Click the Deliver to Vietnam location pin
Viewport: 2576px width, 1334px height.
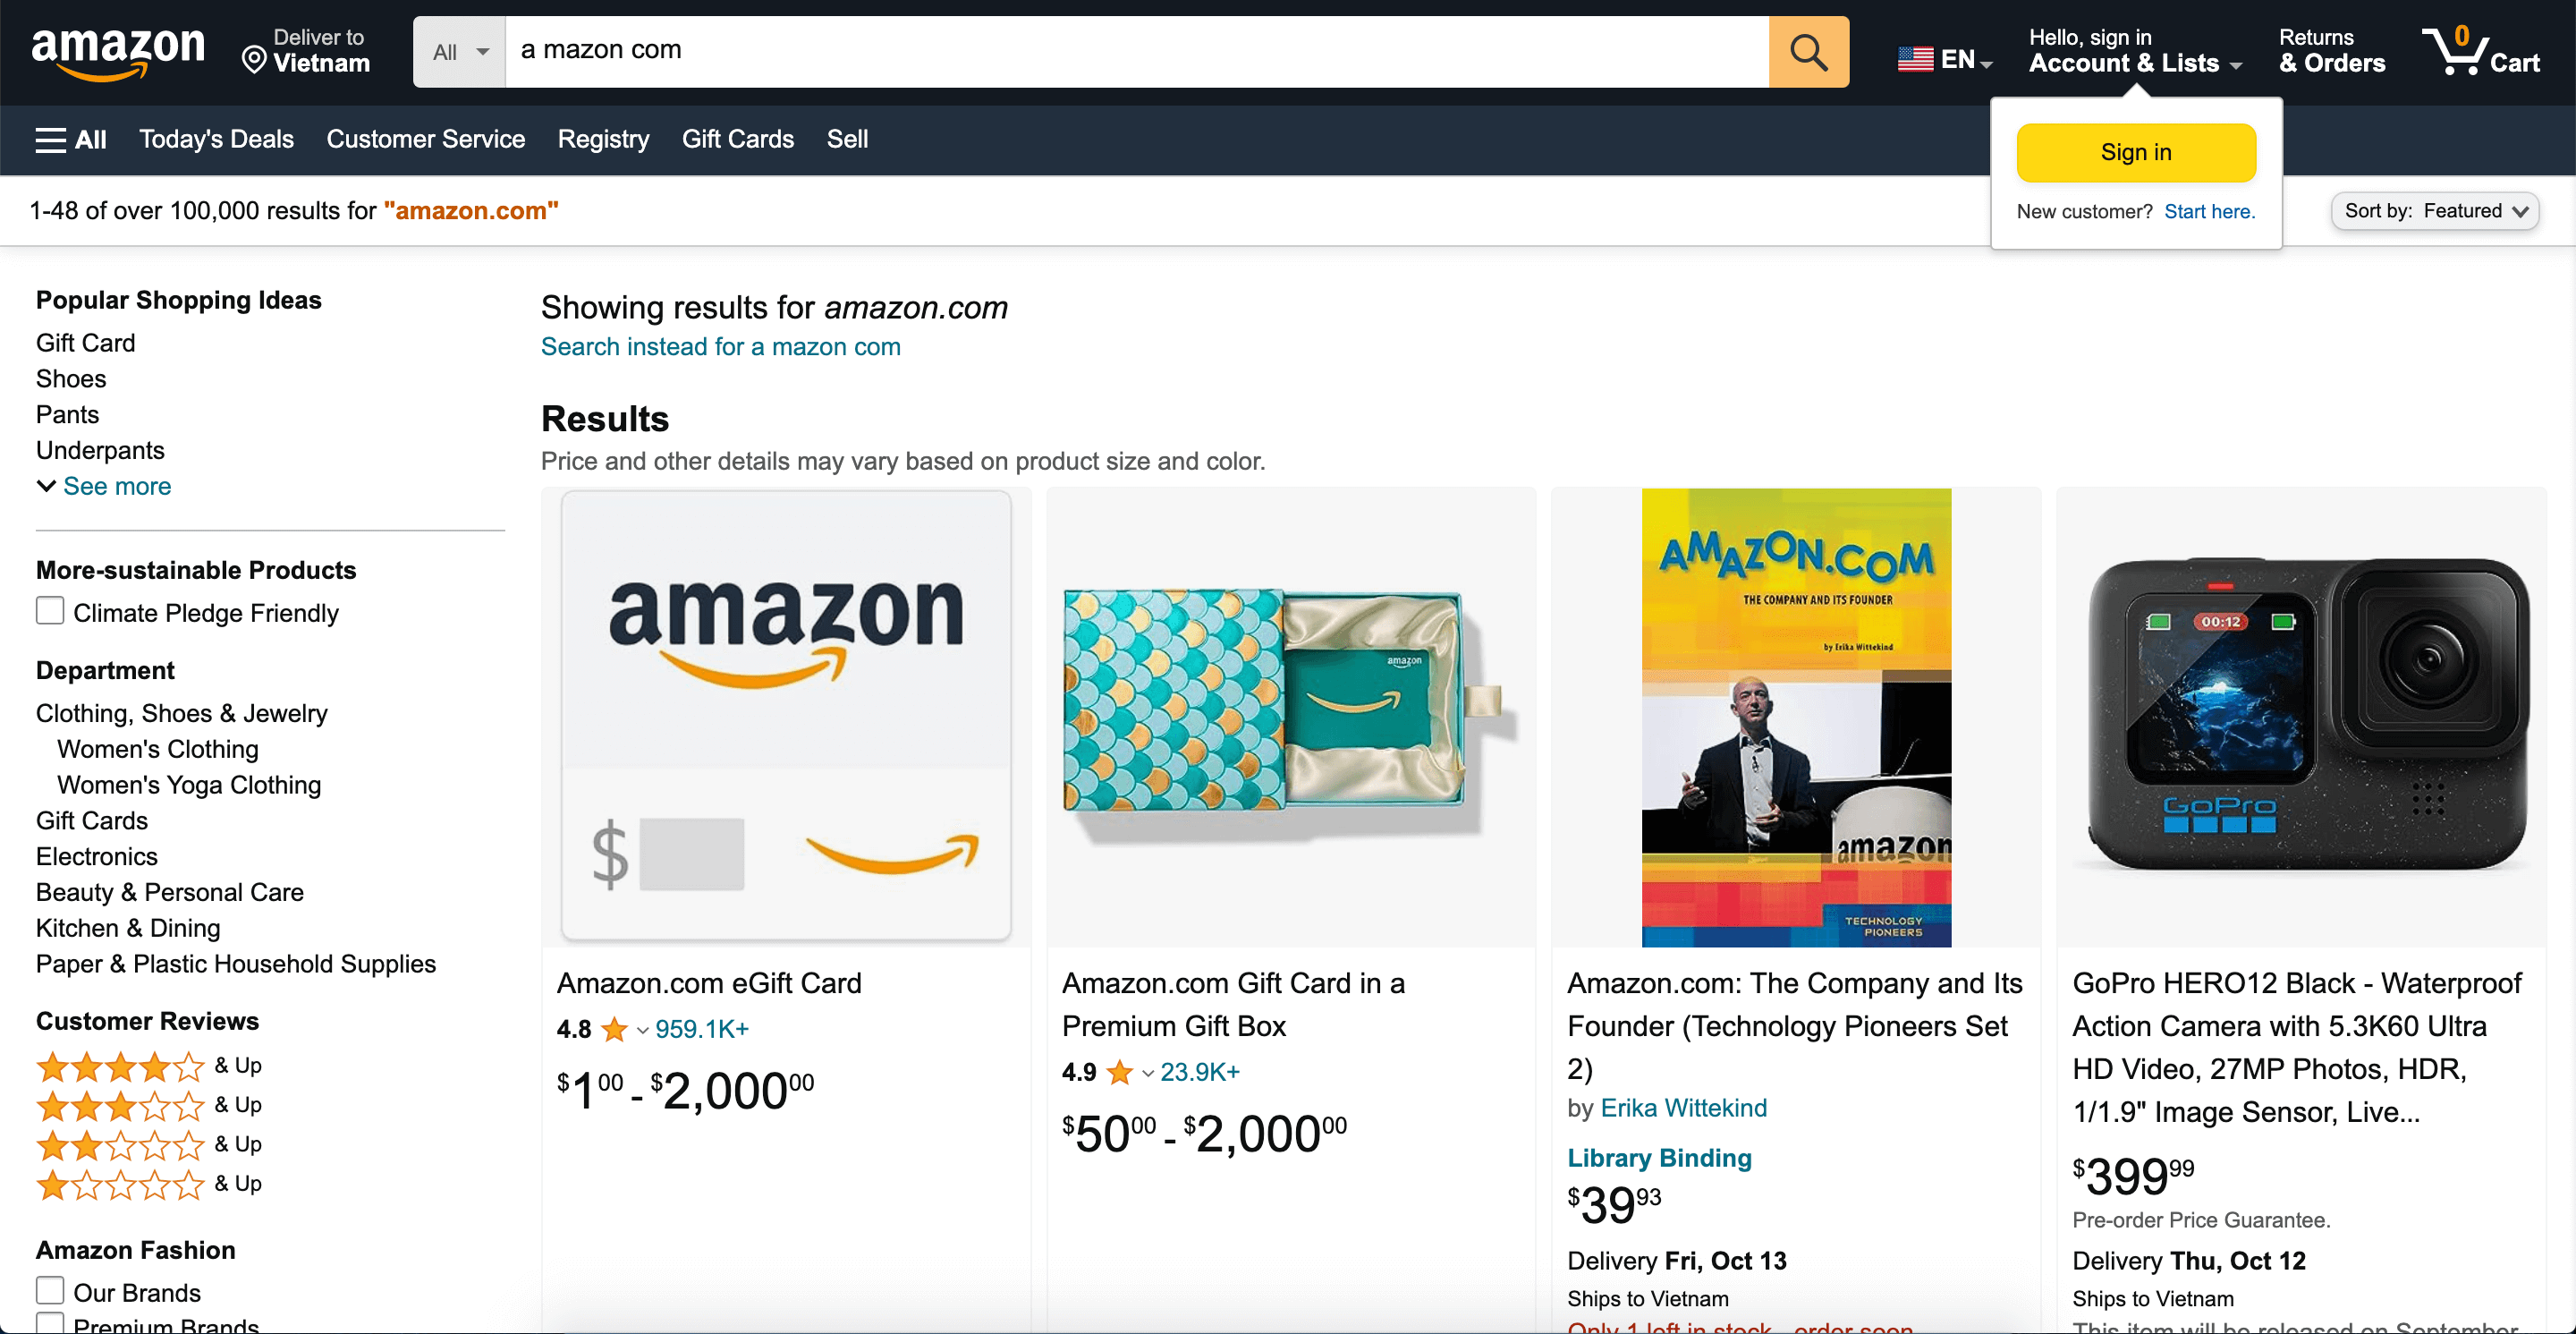point(255,60)
